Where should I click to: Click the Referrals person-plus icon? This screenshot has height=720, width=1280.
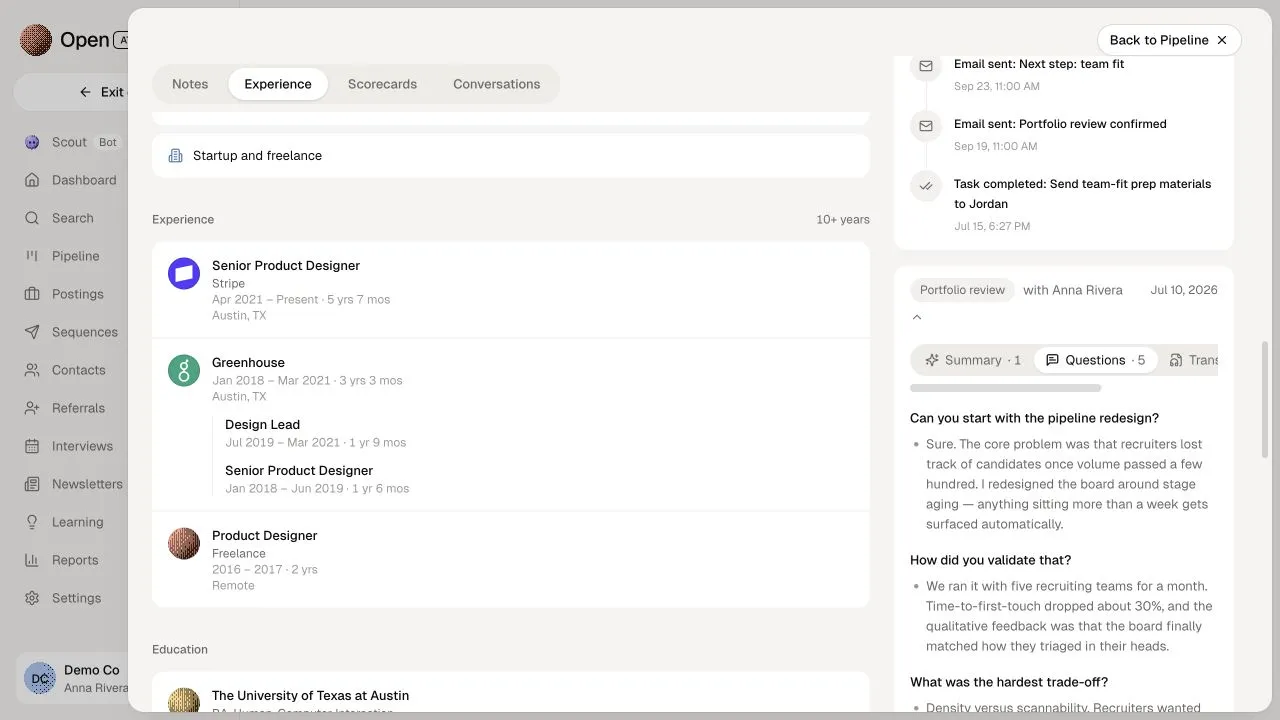(32, 408)
